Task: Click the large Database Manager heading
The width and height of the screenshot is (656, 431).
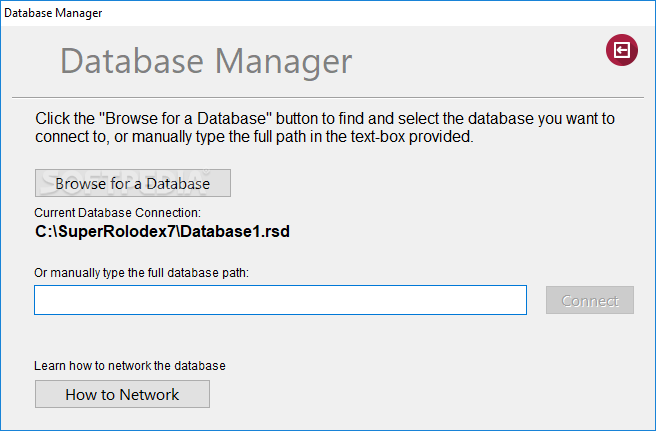Action: pyautogui.click(x=206, y=62)
